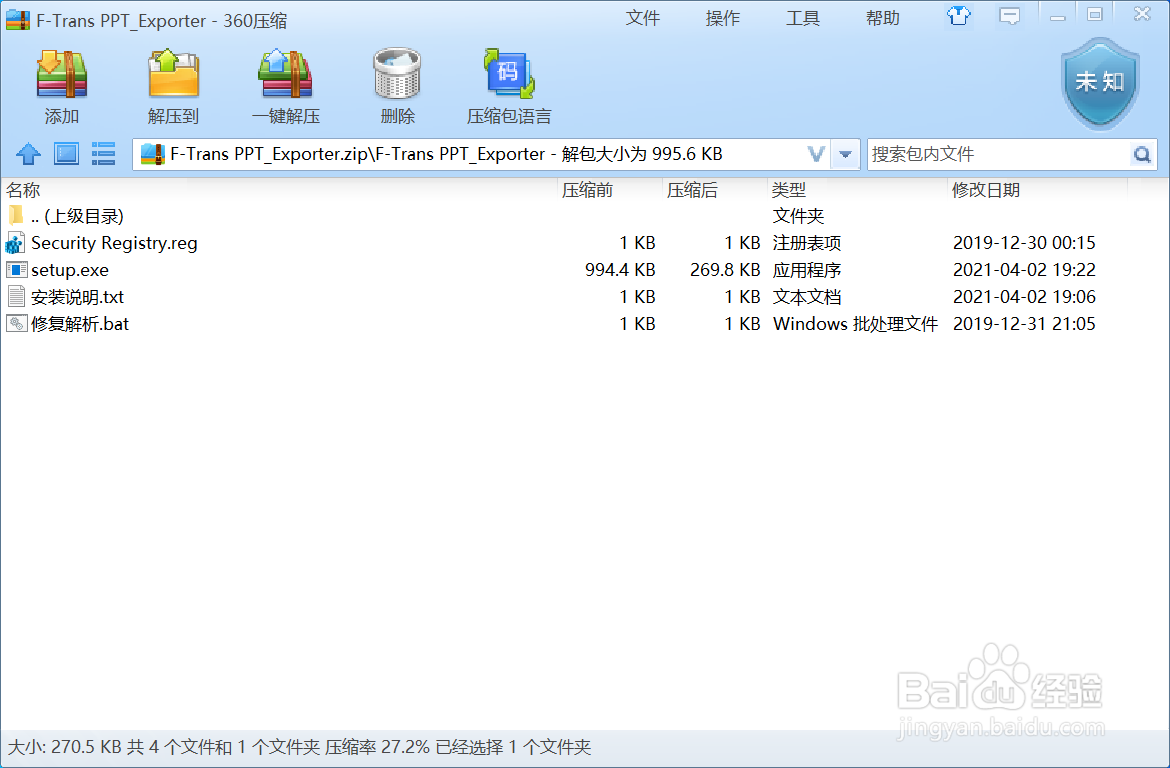Click the 解压到 (Extract to) icon
Viewport: 1170px width, 768px height.
[173, 75]
